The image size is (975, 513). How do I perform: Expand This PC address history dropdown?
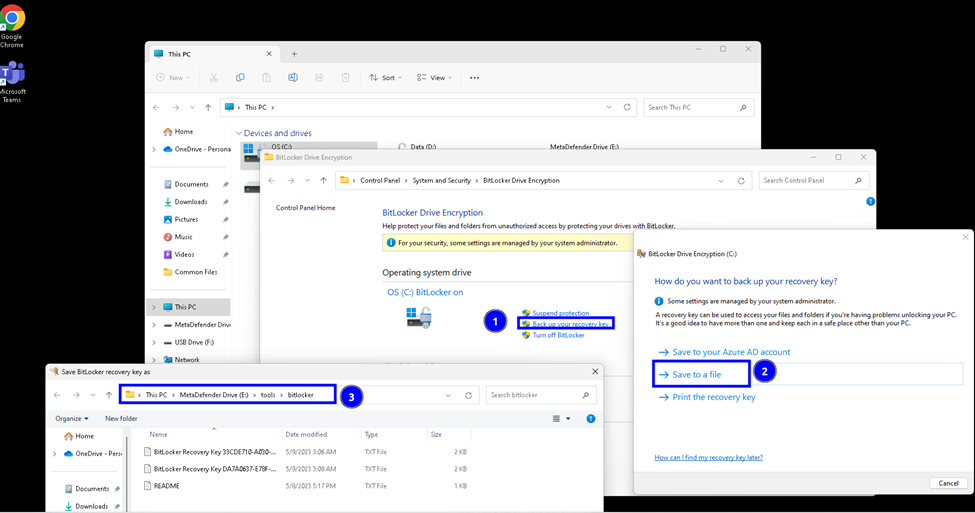coord(609,108)
